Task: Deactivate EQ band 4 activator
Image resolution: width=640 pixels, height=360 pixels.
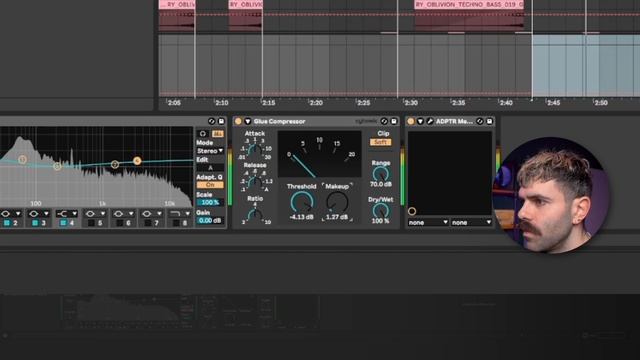Action: tap(63, 223)
